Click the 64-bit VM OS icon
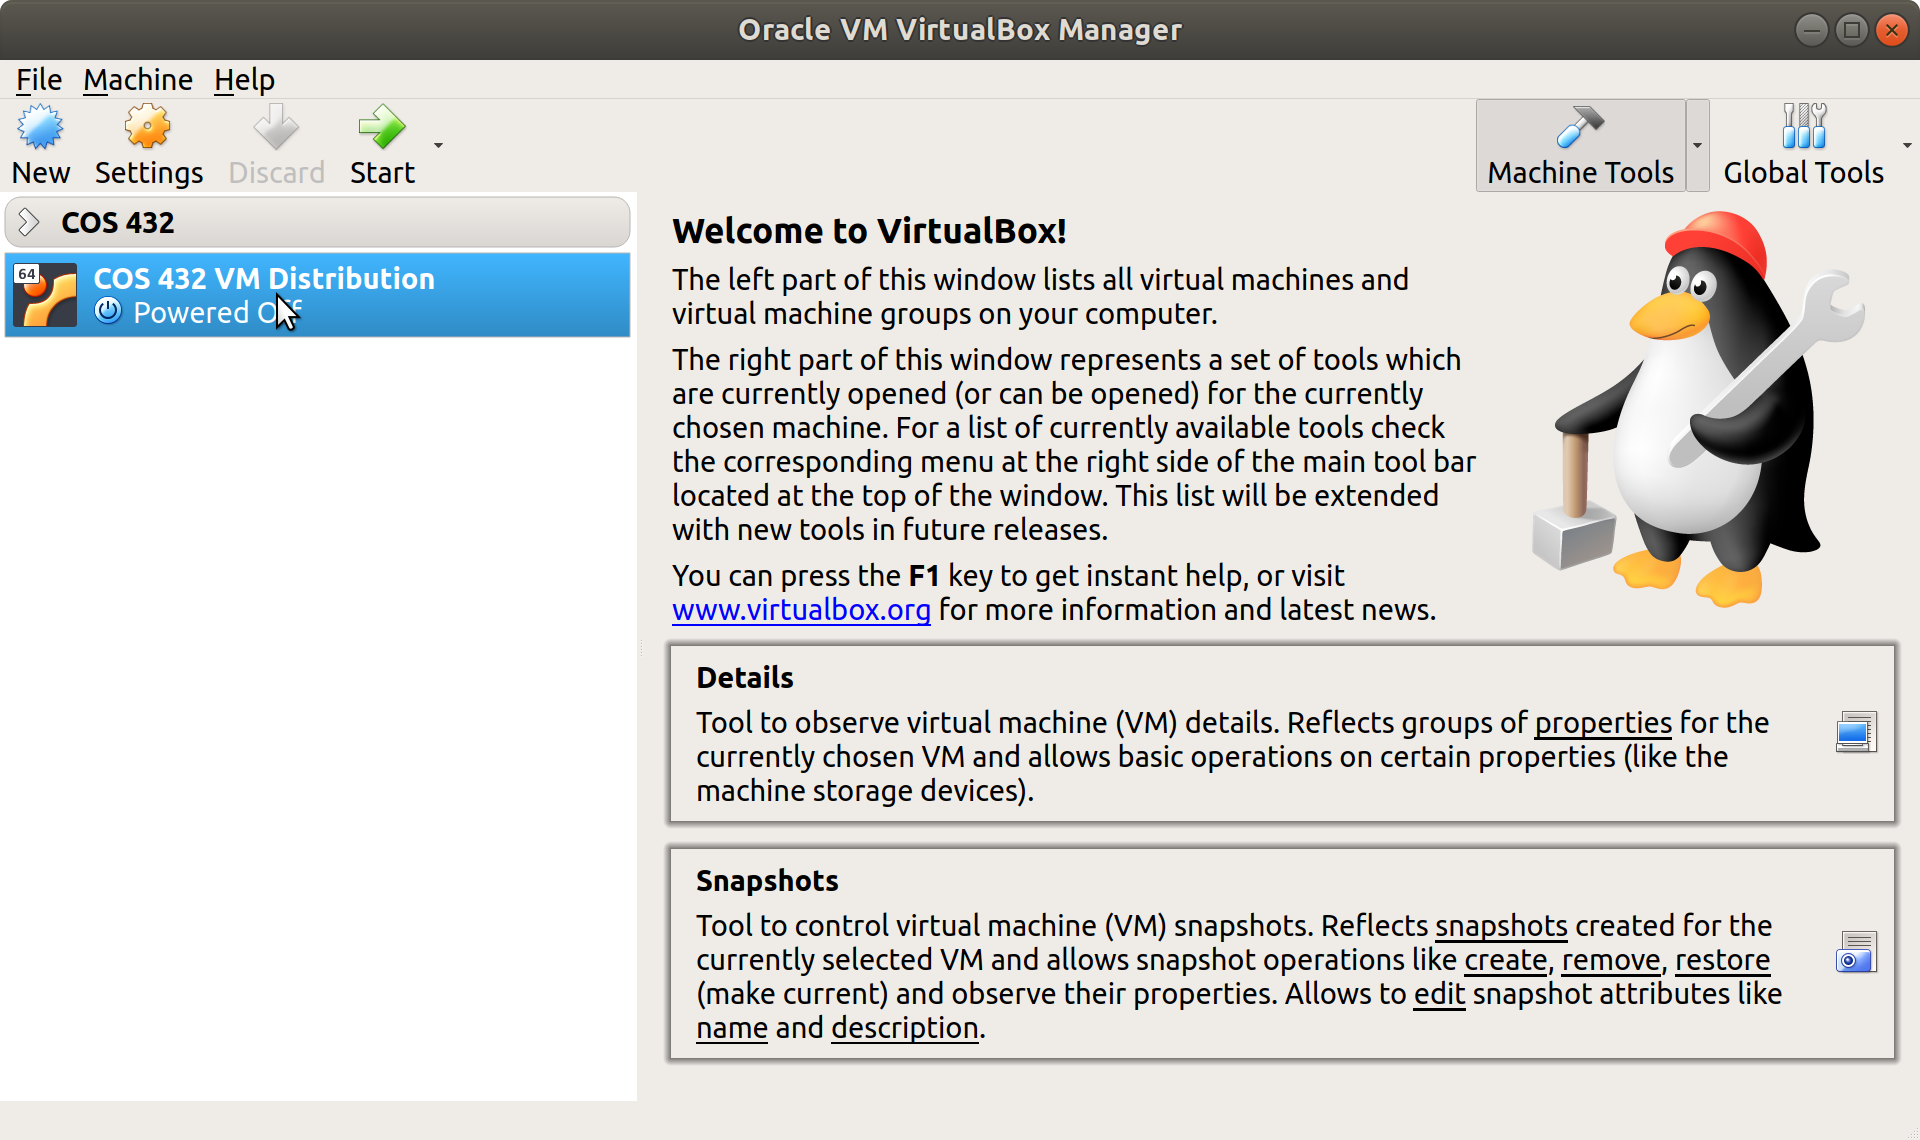Screen dimensions: 1920x1140 click(x=45, y=295)
